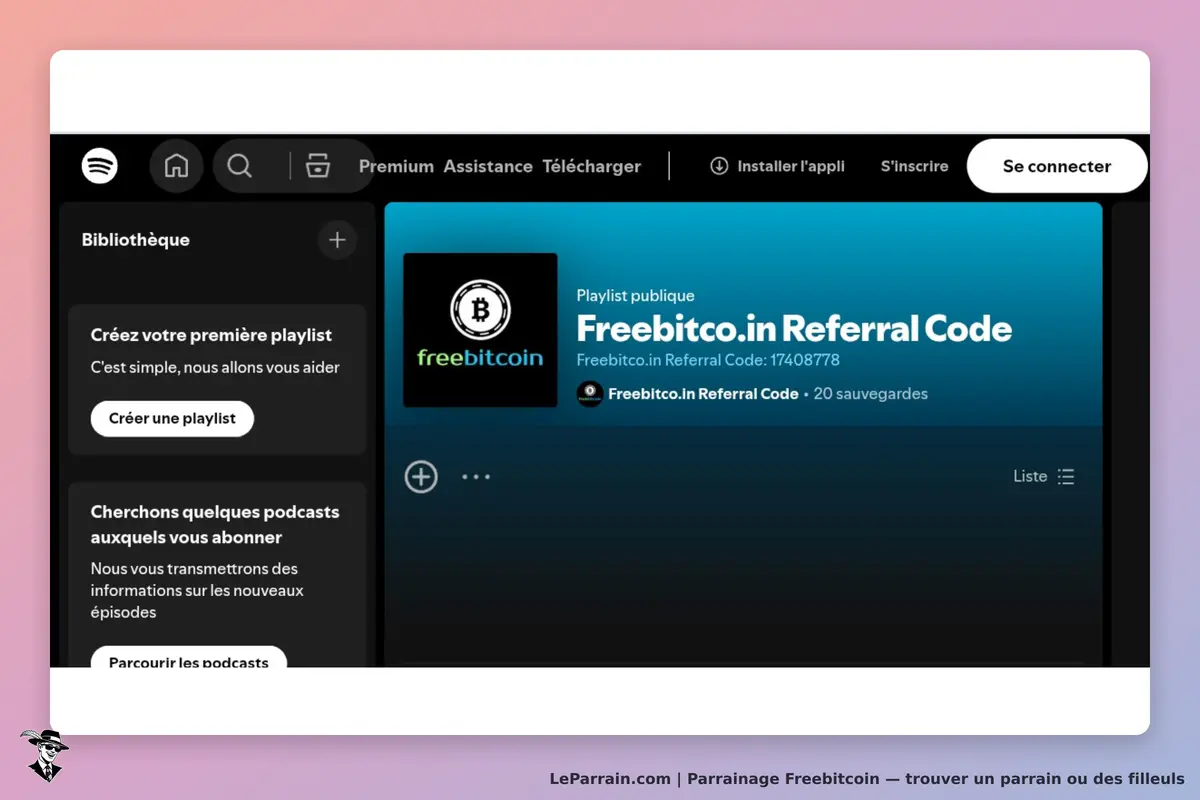This screenshot has width=1200, height=800.
Task: Click Parcourir les podcasts button
Action: [189, 658]
